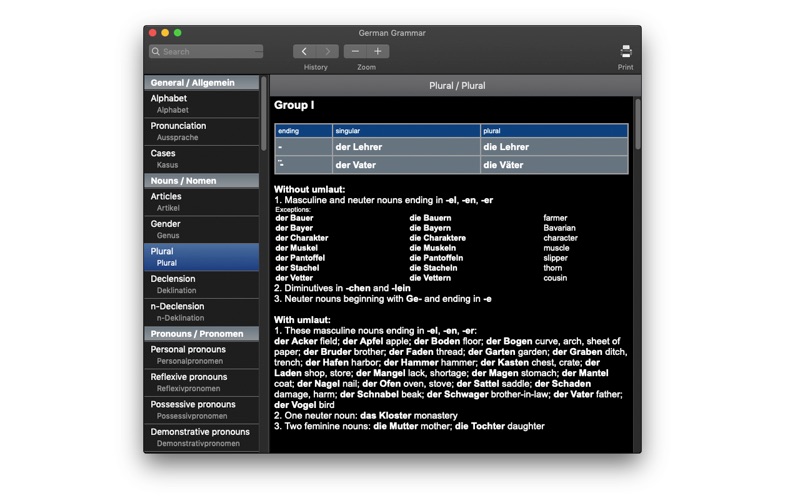Go forward in history
The height and width of the screenshot is (500, 800).
point(328,52)
